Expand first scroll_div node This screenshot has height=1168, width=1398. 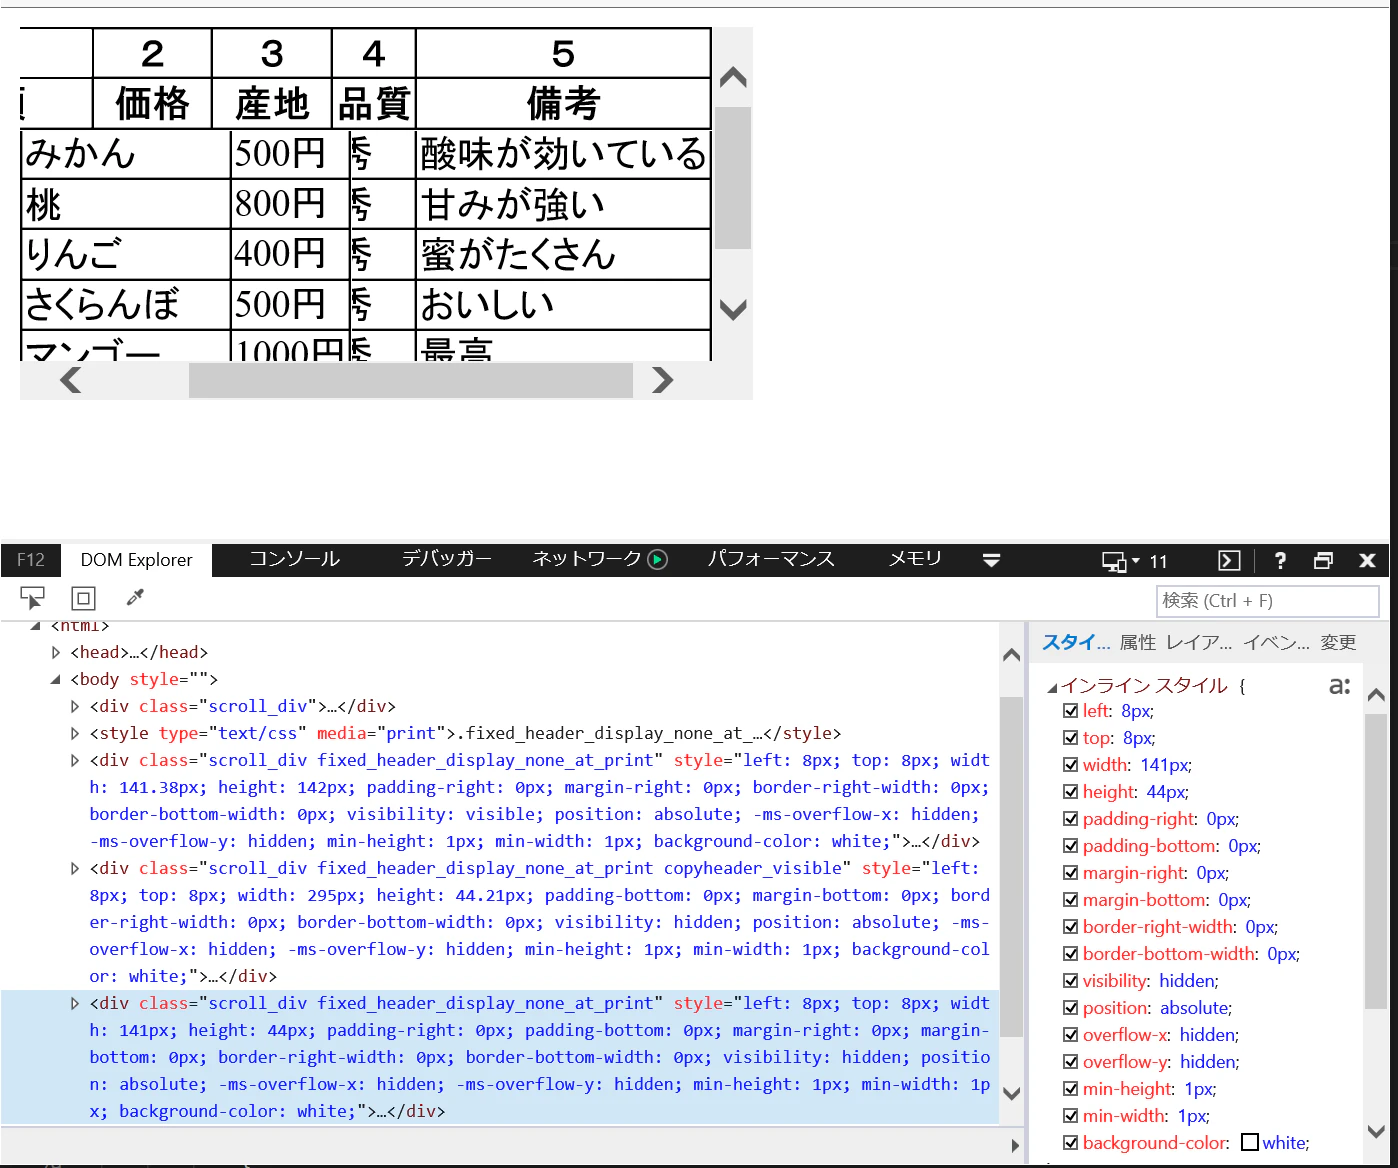[x=75, y=707]
